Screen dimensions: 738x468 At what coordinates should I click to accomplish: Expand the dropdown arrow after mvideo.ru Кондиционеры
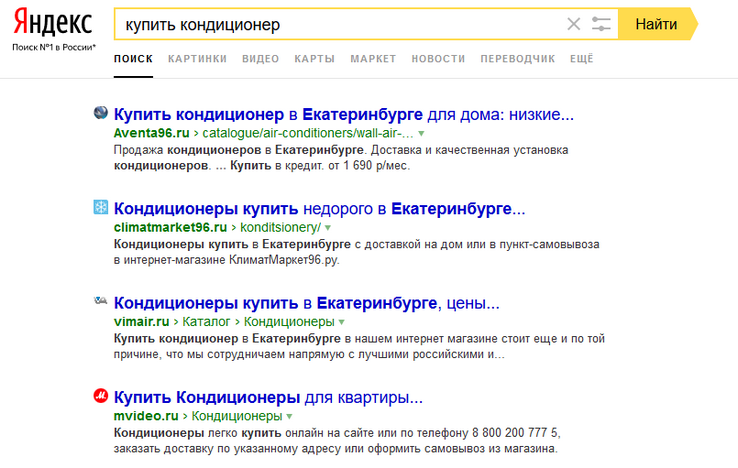point(289,417)
